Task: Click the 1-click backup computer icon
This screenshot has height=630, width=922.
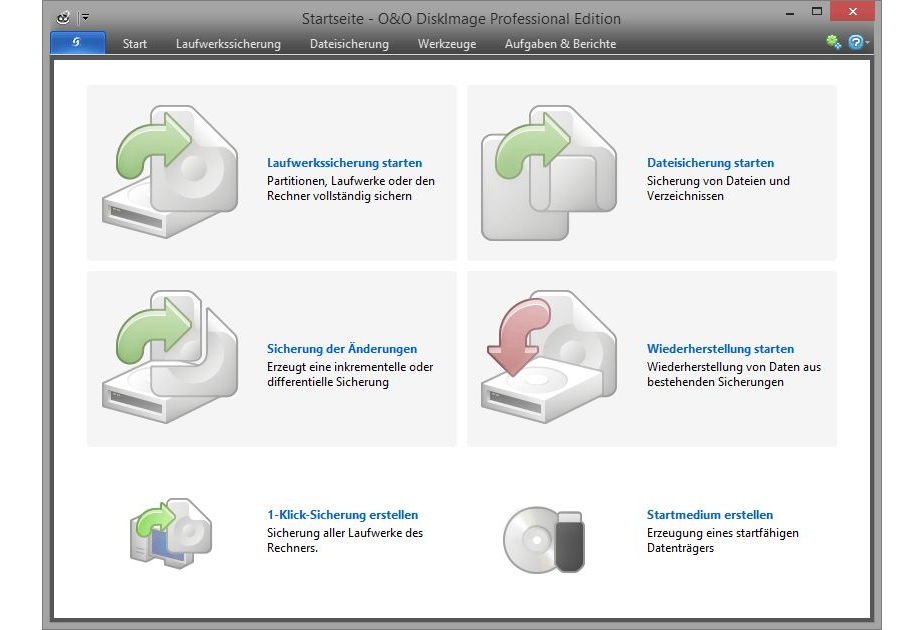Action: [x=171, y=534]
